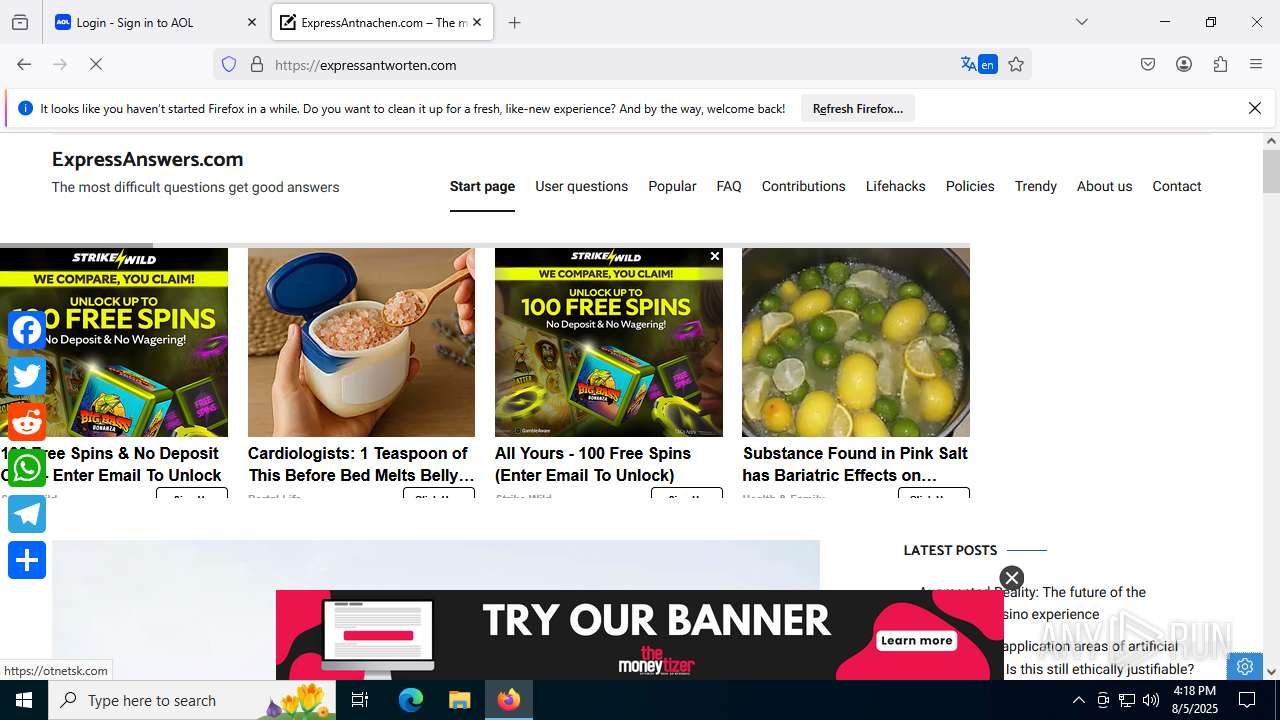Image resolution: width=1280 pixels, height=720 pixels.
Task: Close the AOL login tab
Action: 251,22
